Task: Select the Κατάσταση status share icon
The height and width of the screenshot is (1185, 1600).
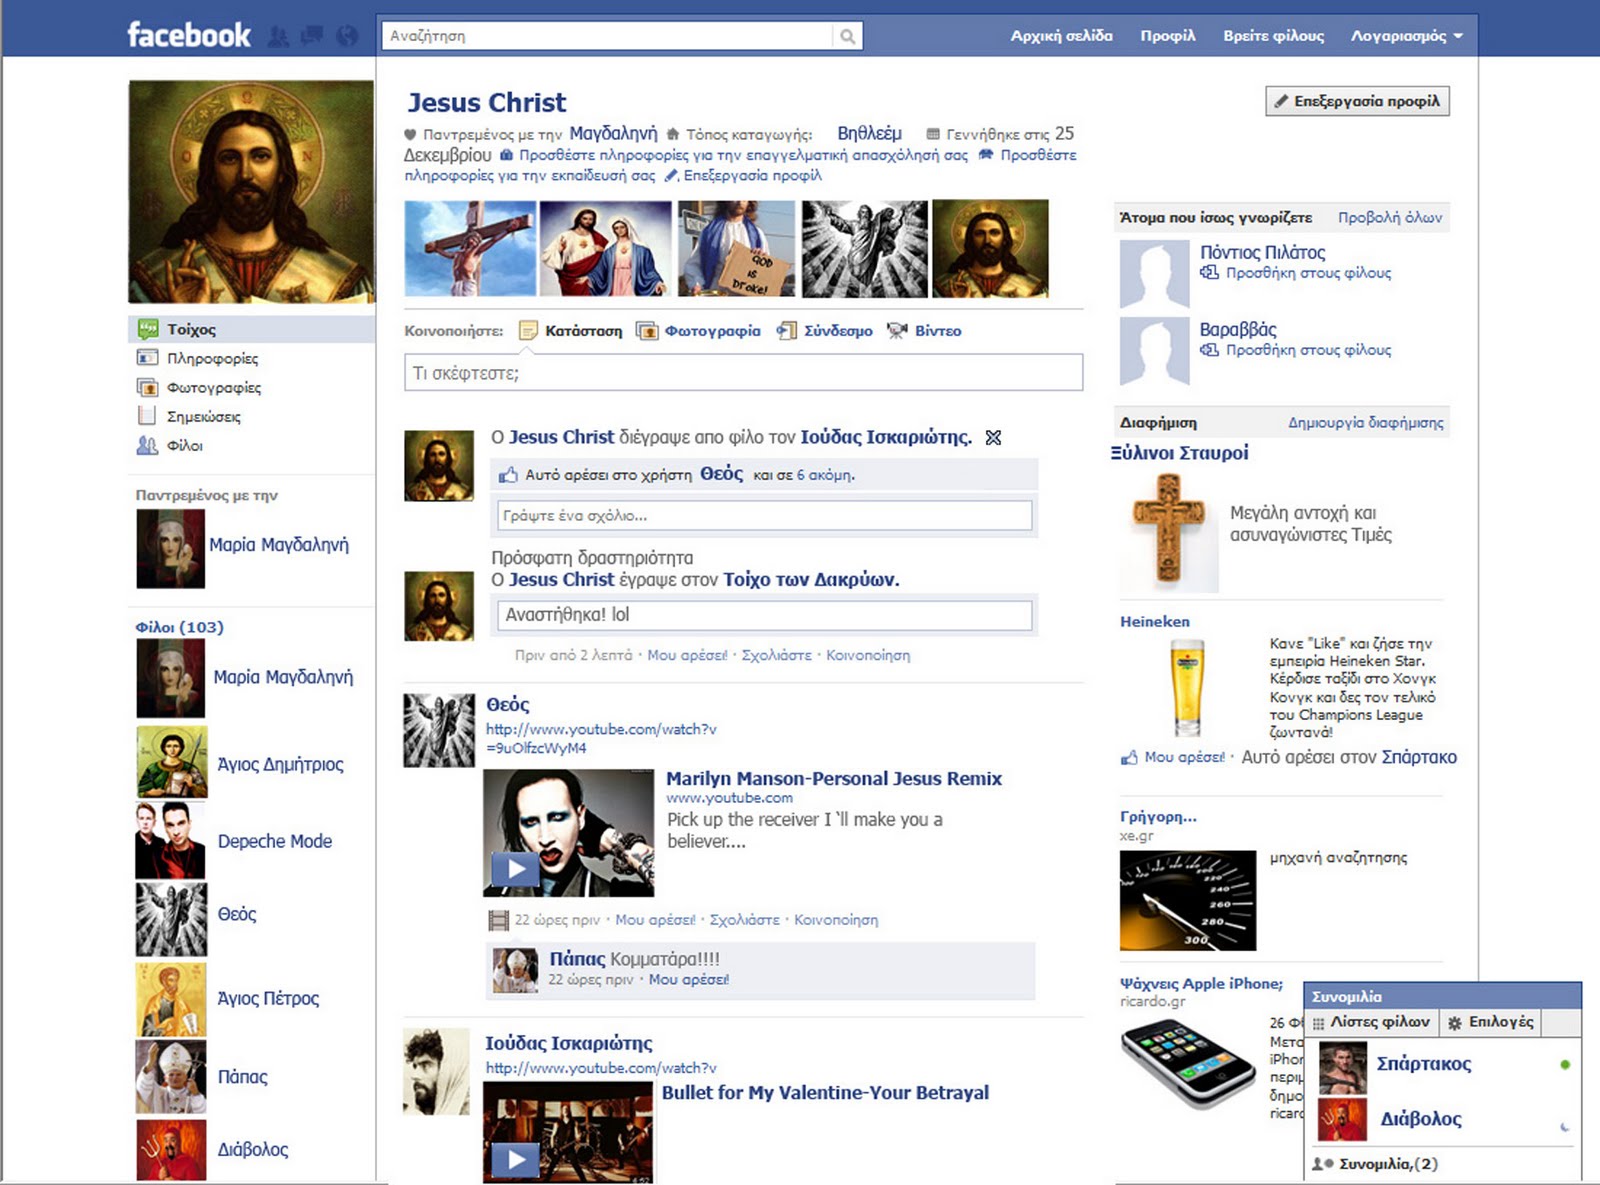Action: tap(528, 330)
